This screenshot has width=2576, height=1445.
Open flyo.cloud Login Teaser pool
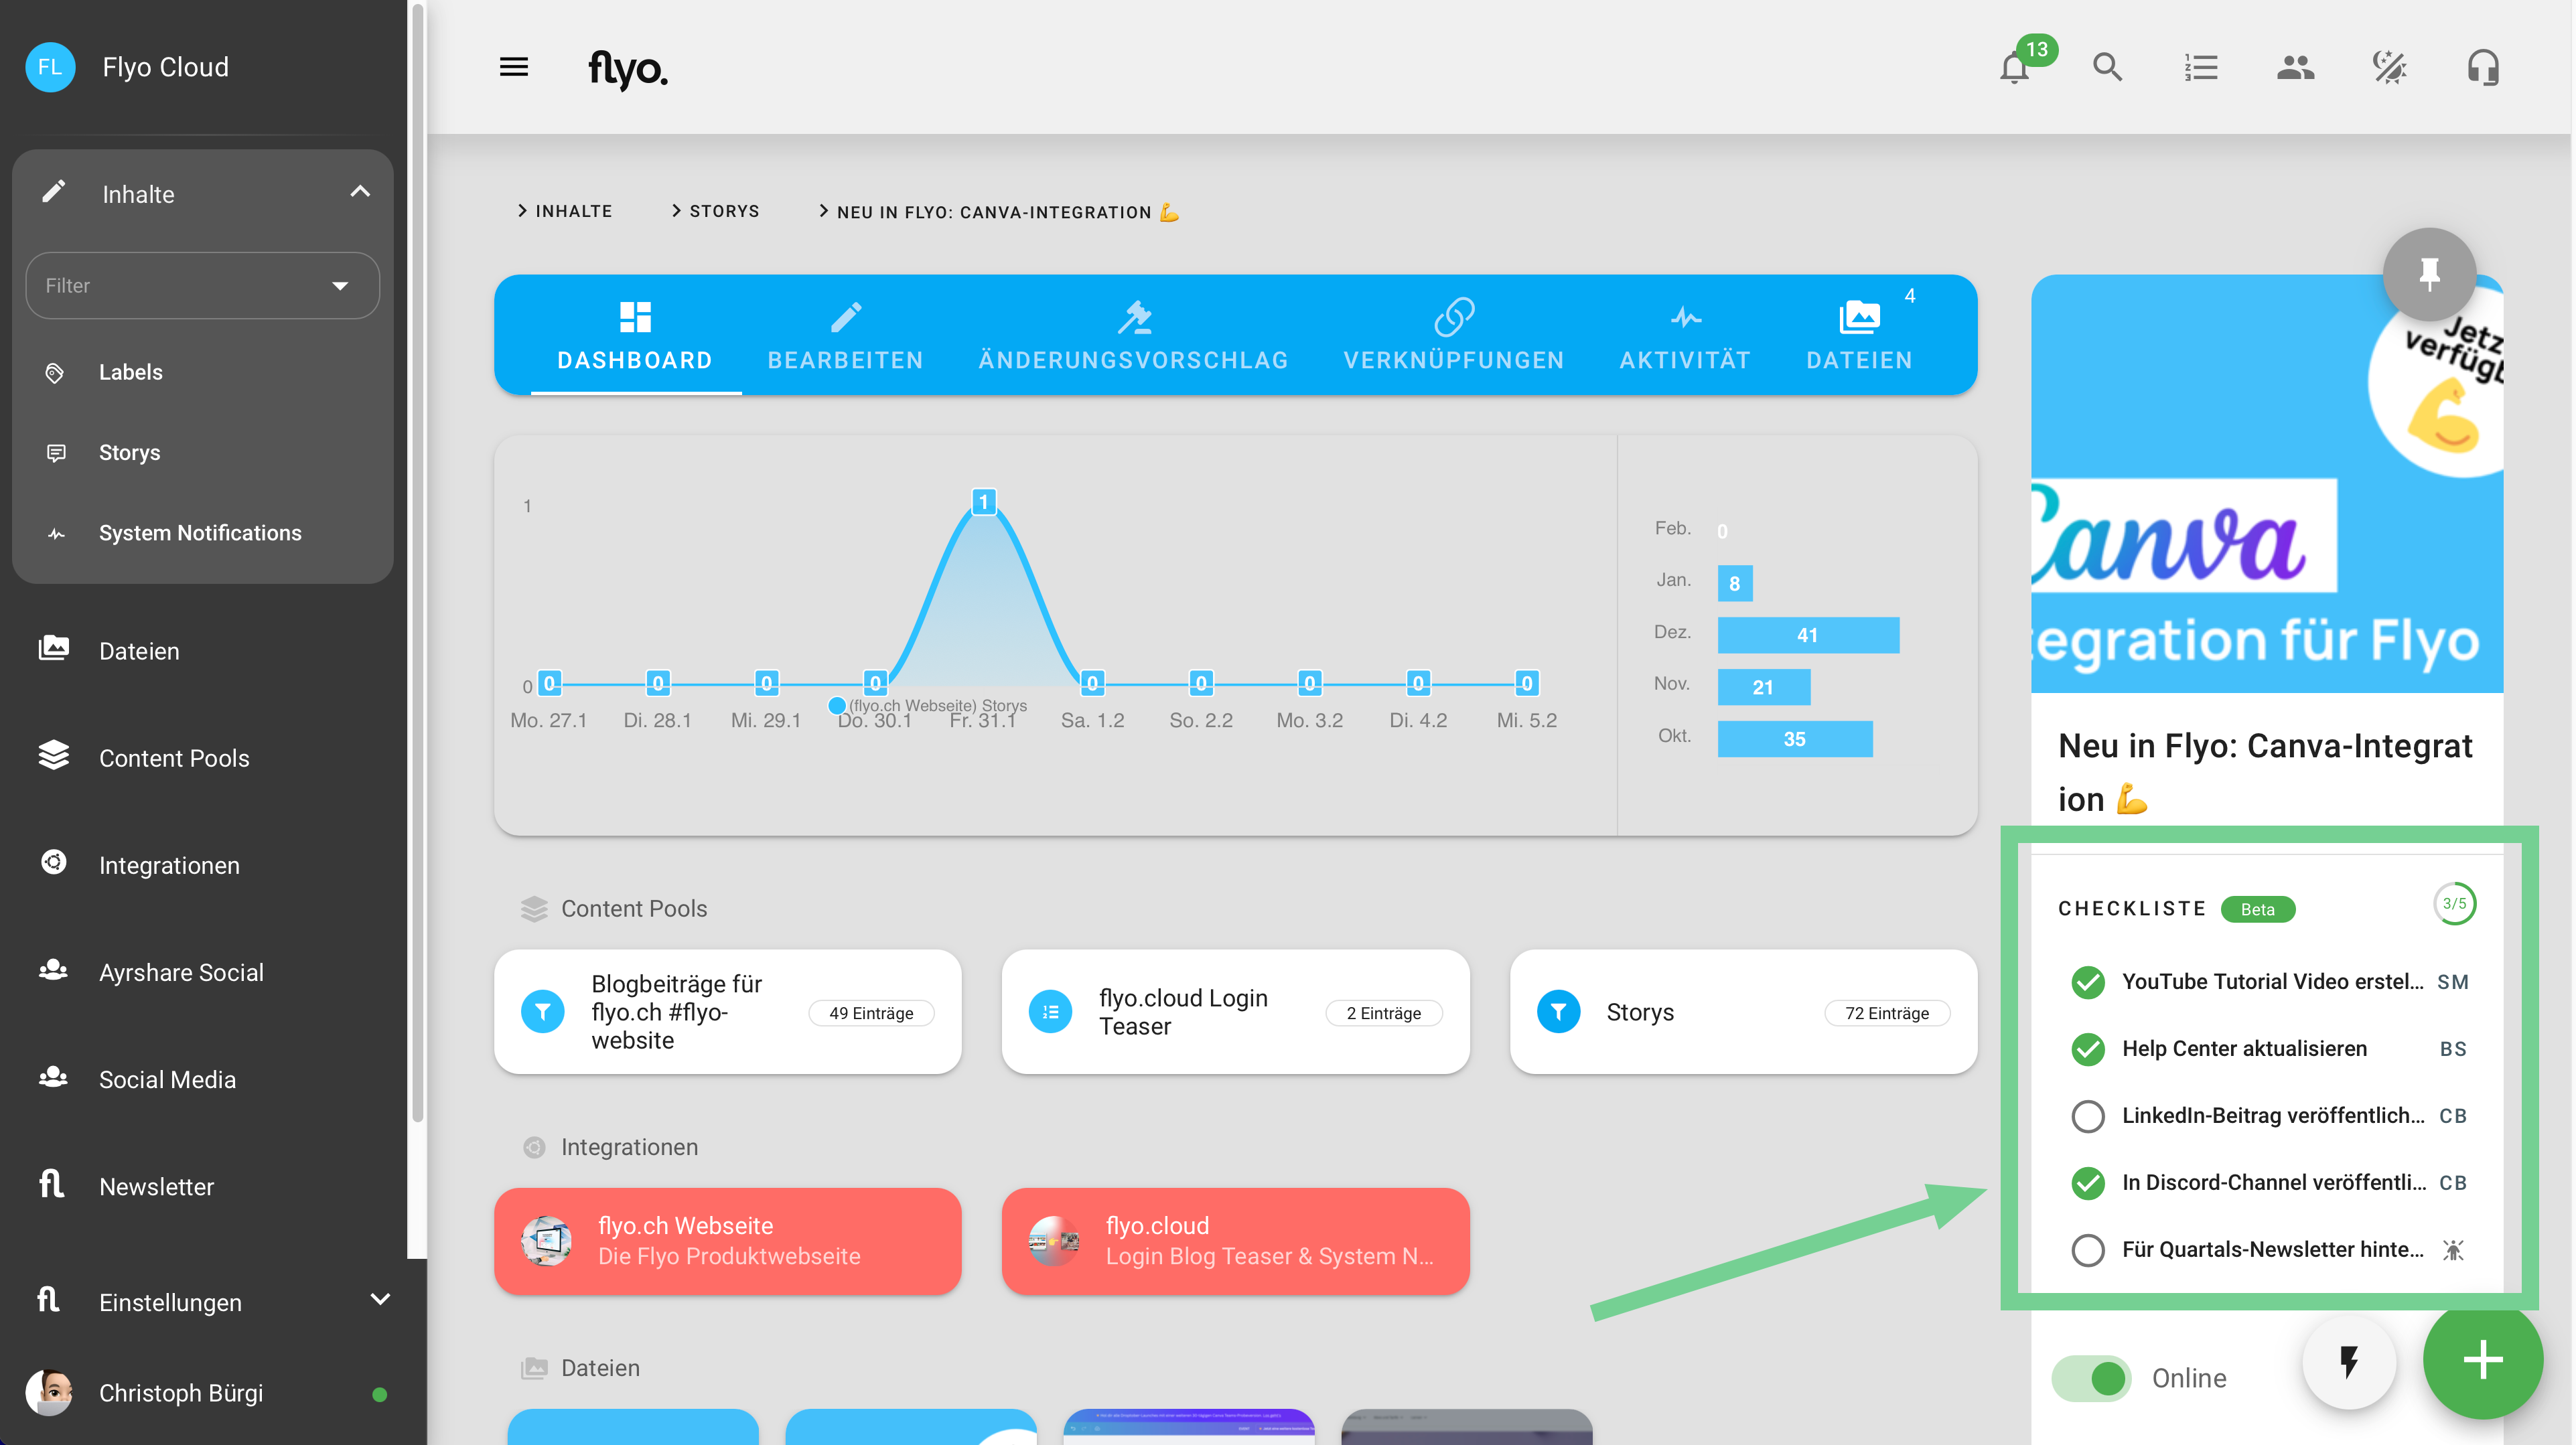[x=1235, y=1012]
